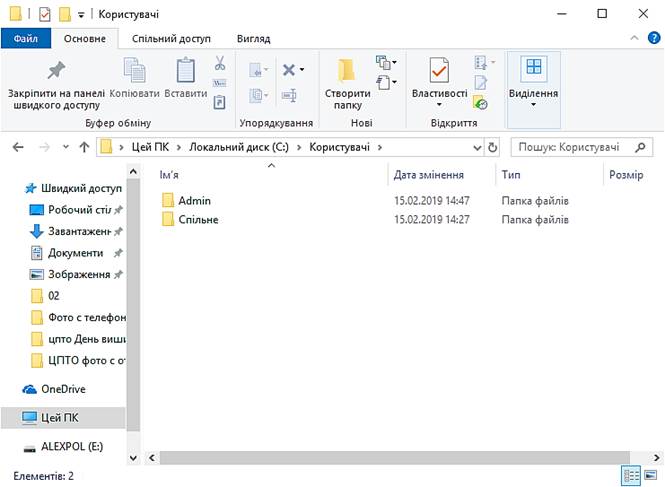665x487 pixels.
Task: Click the Copy to icon in Упорядкування
Action: click(256, 95)
